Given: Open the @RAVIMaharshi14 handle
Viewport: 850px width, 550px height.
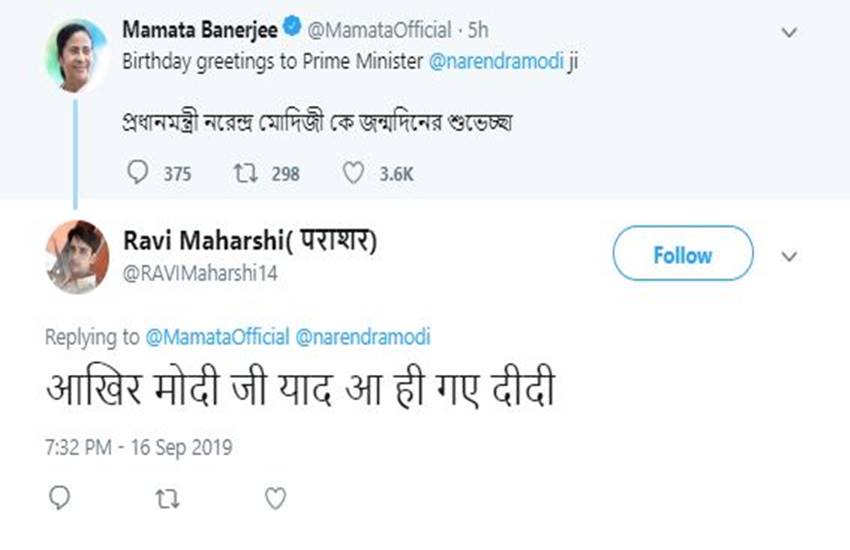Looking at the screenshot, I should [x=200, y=274].
